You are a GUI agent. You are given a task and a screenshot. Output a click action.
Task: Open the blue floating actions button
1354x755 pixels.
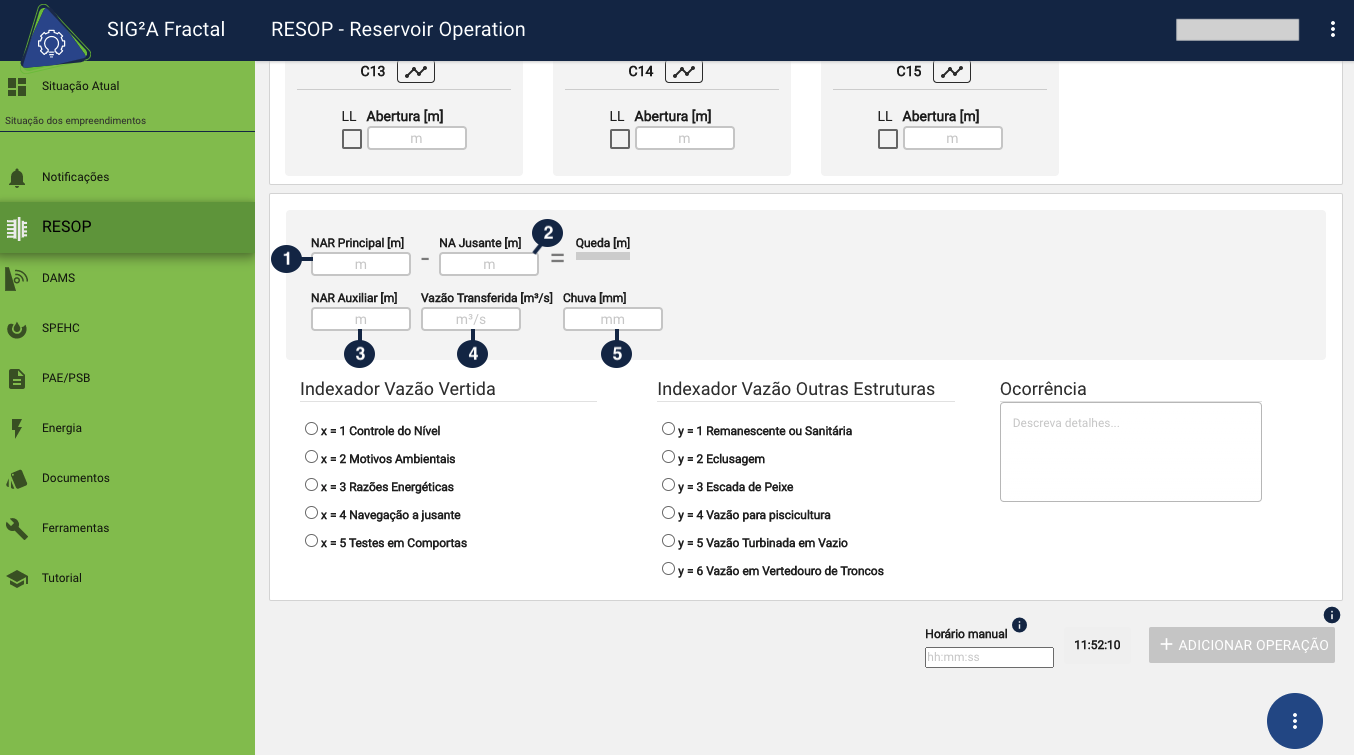tap(1294, 720)
